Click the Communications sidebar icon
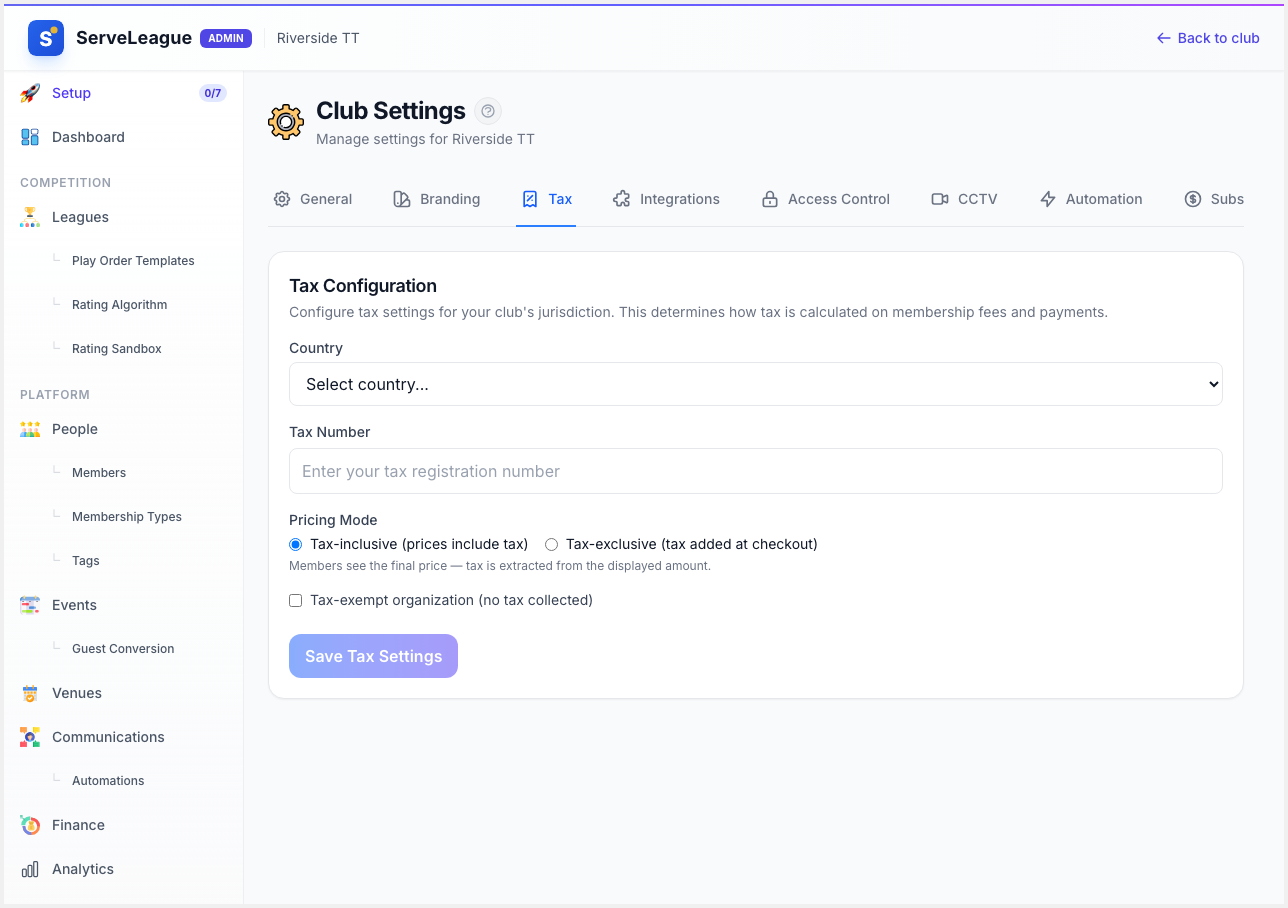The width and height of the screenshot is (1288, 908). 30,737
